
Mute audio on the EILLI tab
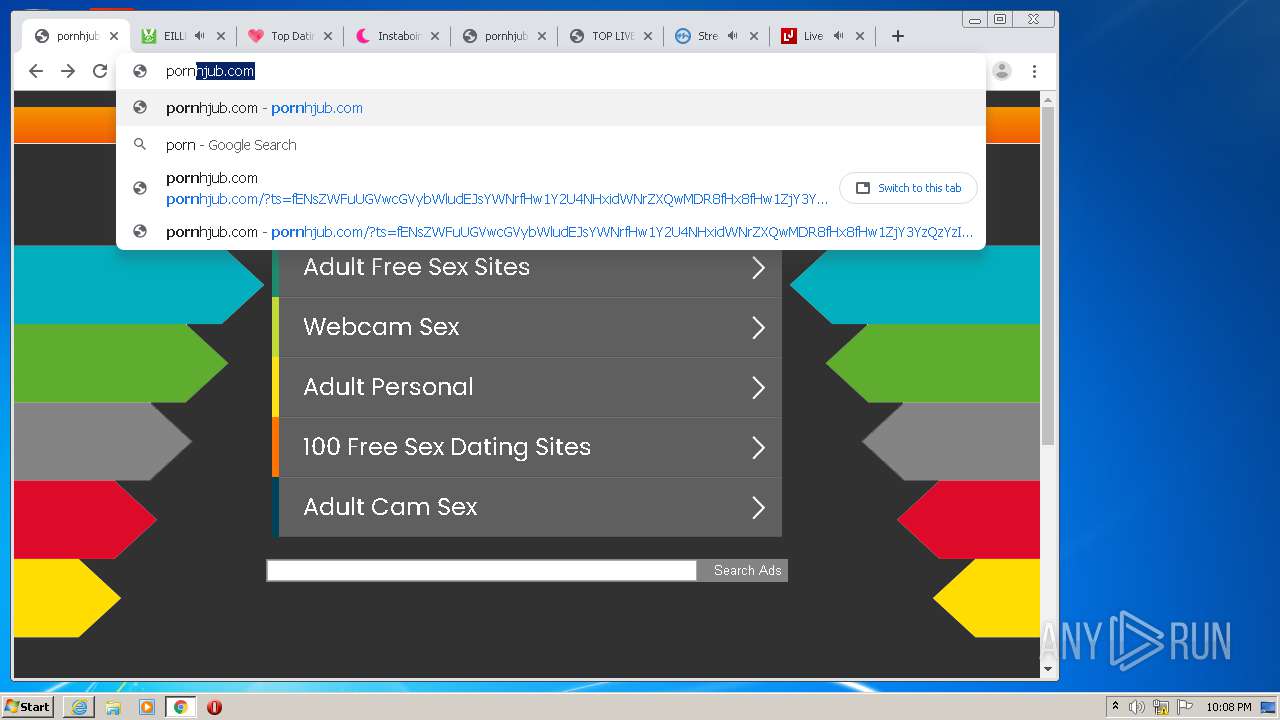pos(200,36)
